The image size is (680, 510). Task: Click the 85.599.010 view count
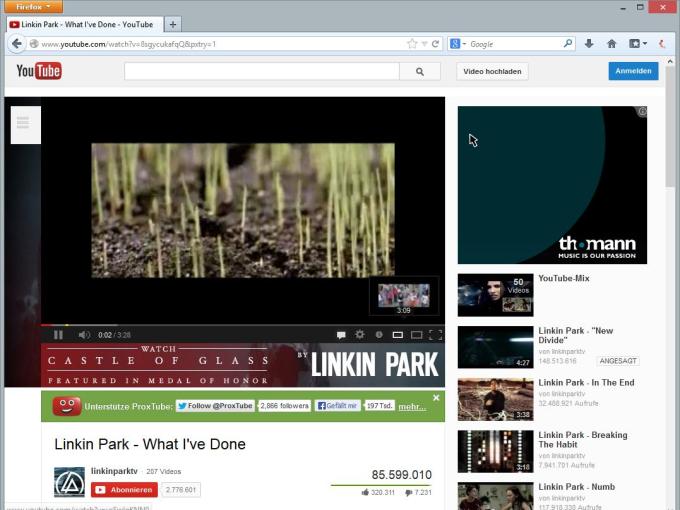pos(402,475)
